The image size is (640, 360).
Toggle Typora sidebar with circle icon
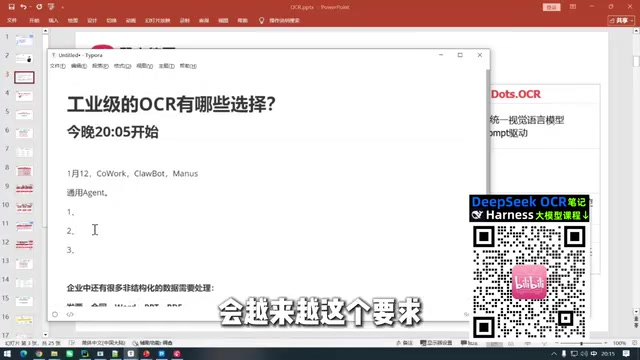tap(55, 314)
